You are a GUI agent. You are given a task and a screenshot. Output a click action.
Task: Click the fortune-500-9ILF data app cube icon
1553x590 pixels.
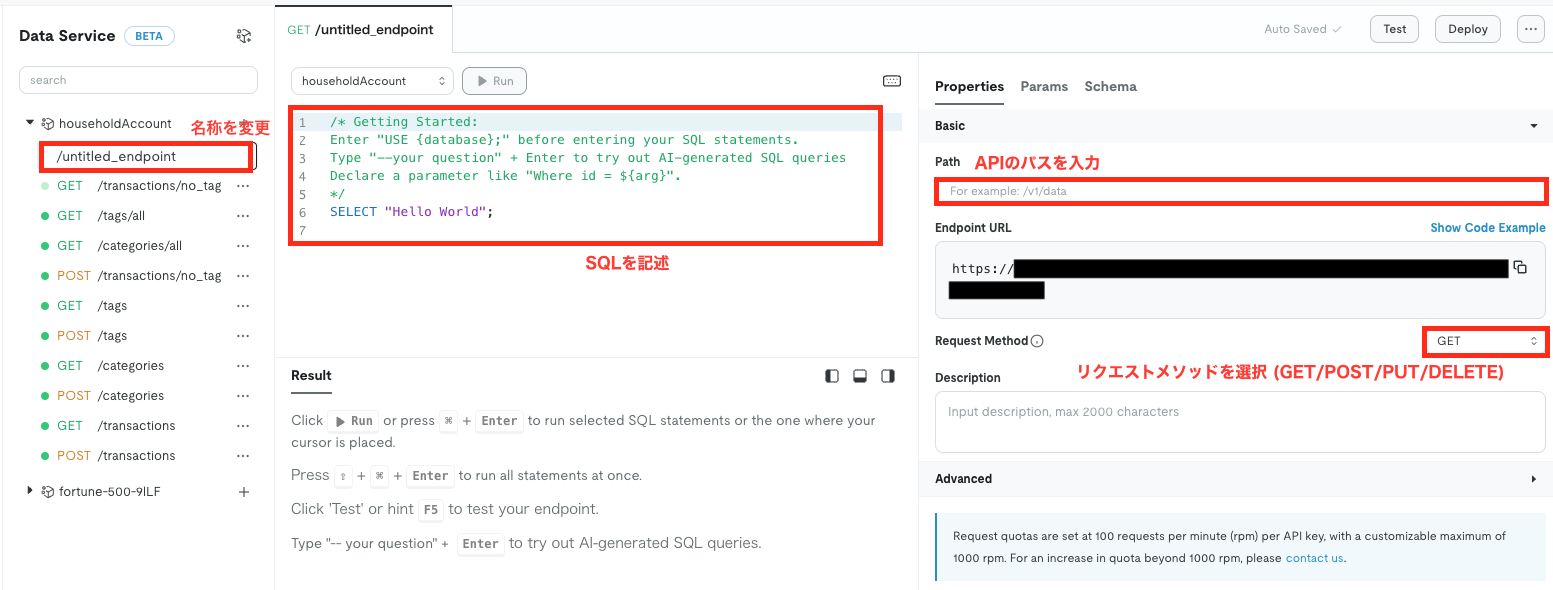click(47, 492)
